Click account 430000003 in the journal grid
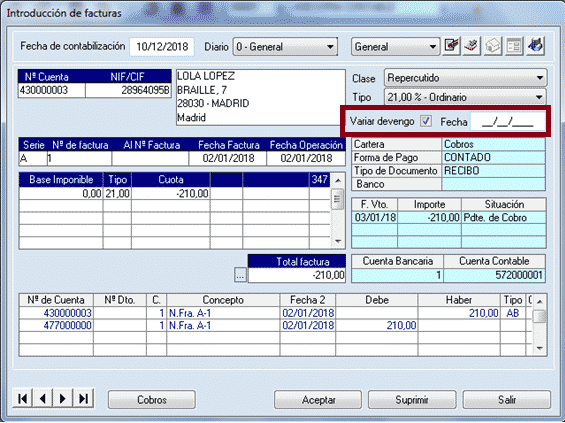Screen dimensions: 565x423 click(x=57, y=313)
